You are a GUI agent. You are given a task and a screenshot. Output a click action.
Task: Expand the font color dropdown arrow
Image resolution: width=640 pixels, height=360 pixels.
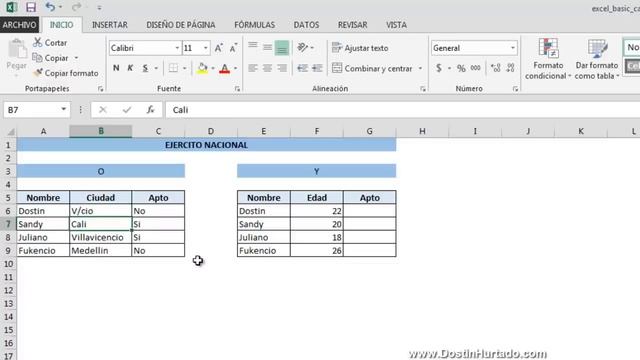pyautogui.click(x=236, y=68)
